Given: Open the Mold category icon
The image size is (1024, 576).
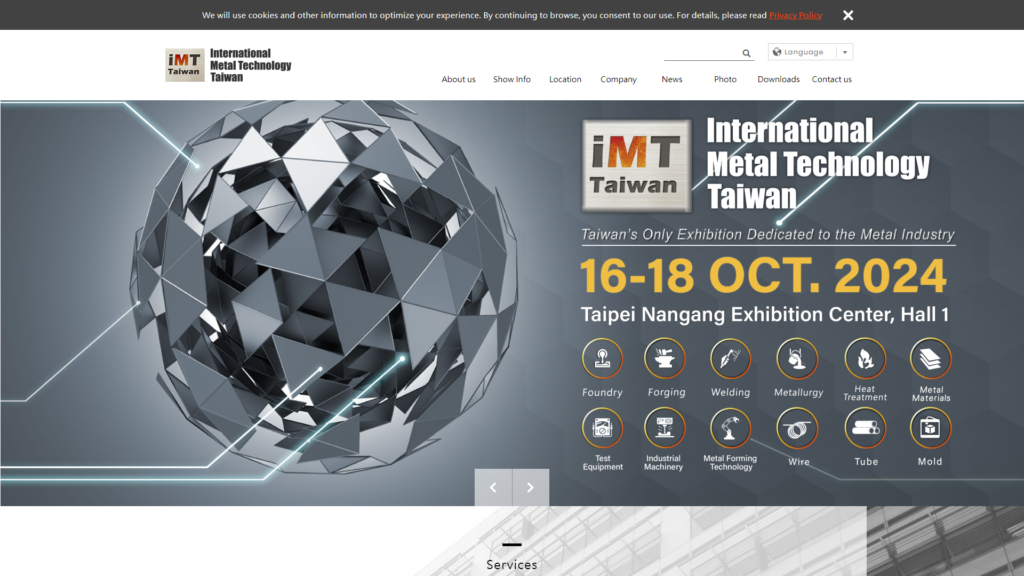Looking at the screenshot, I should 931,428.
